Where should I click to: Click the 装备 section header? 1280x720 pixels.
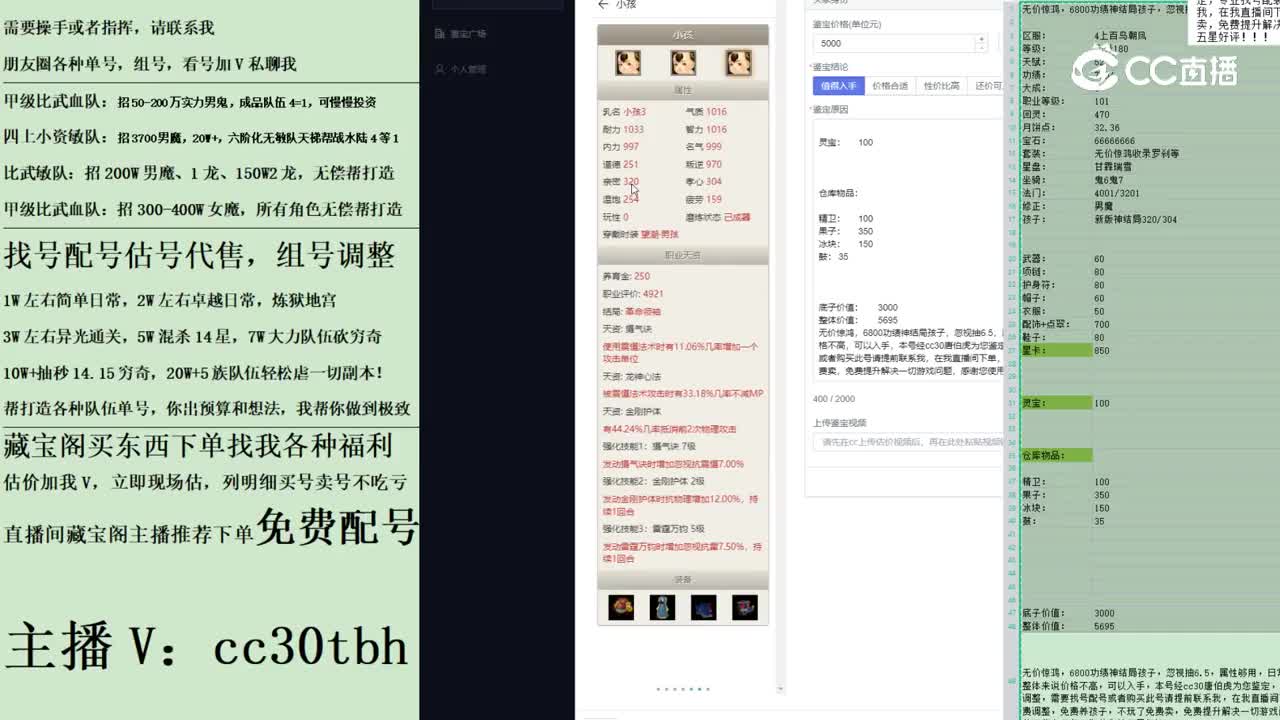683,579
